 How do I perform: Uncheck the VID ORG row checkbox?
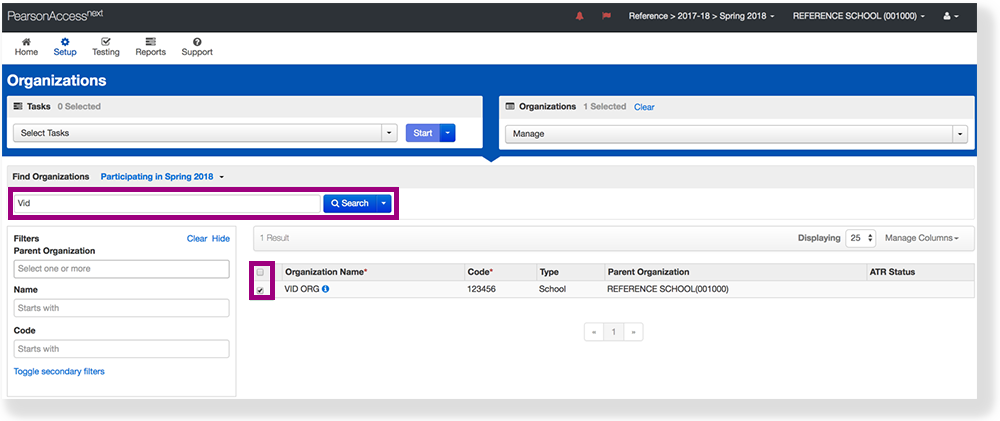point(260,290)
